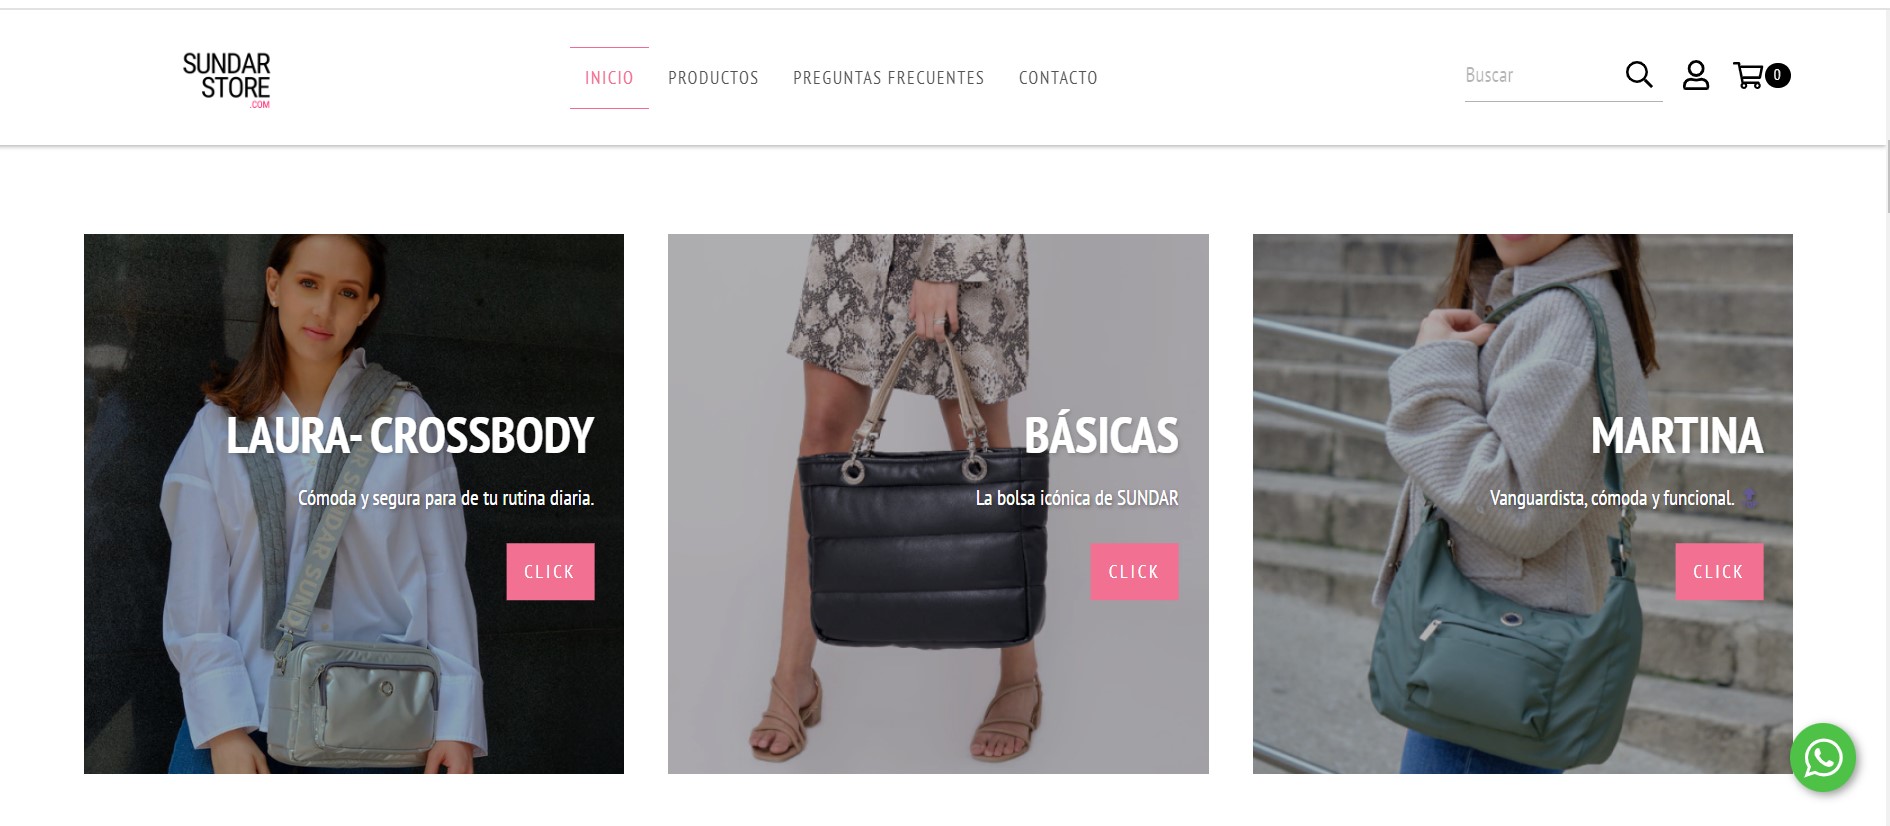Click the search magnifying glass icon

click(1639, 75)
